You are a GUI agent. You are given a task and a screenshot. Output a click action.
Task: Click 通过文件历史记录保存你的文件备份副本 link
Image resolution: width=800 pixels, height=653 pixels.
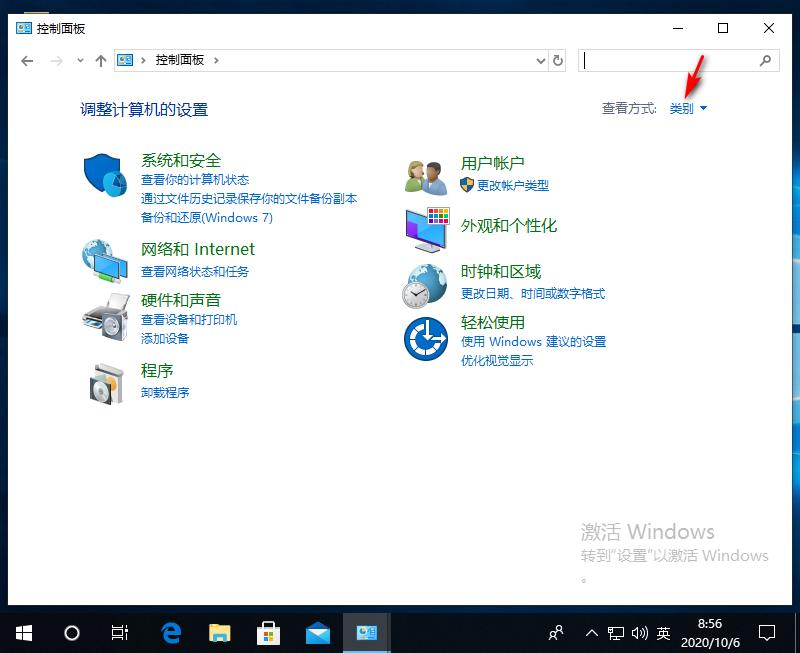pos(249,198)
